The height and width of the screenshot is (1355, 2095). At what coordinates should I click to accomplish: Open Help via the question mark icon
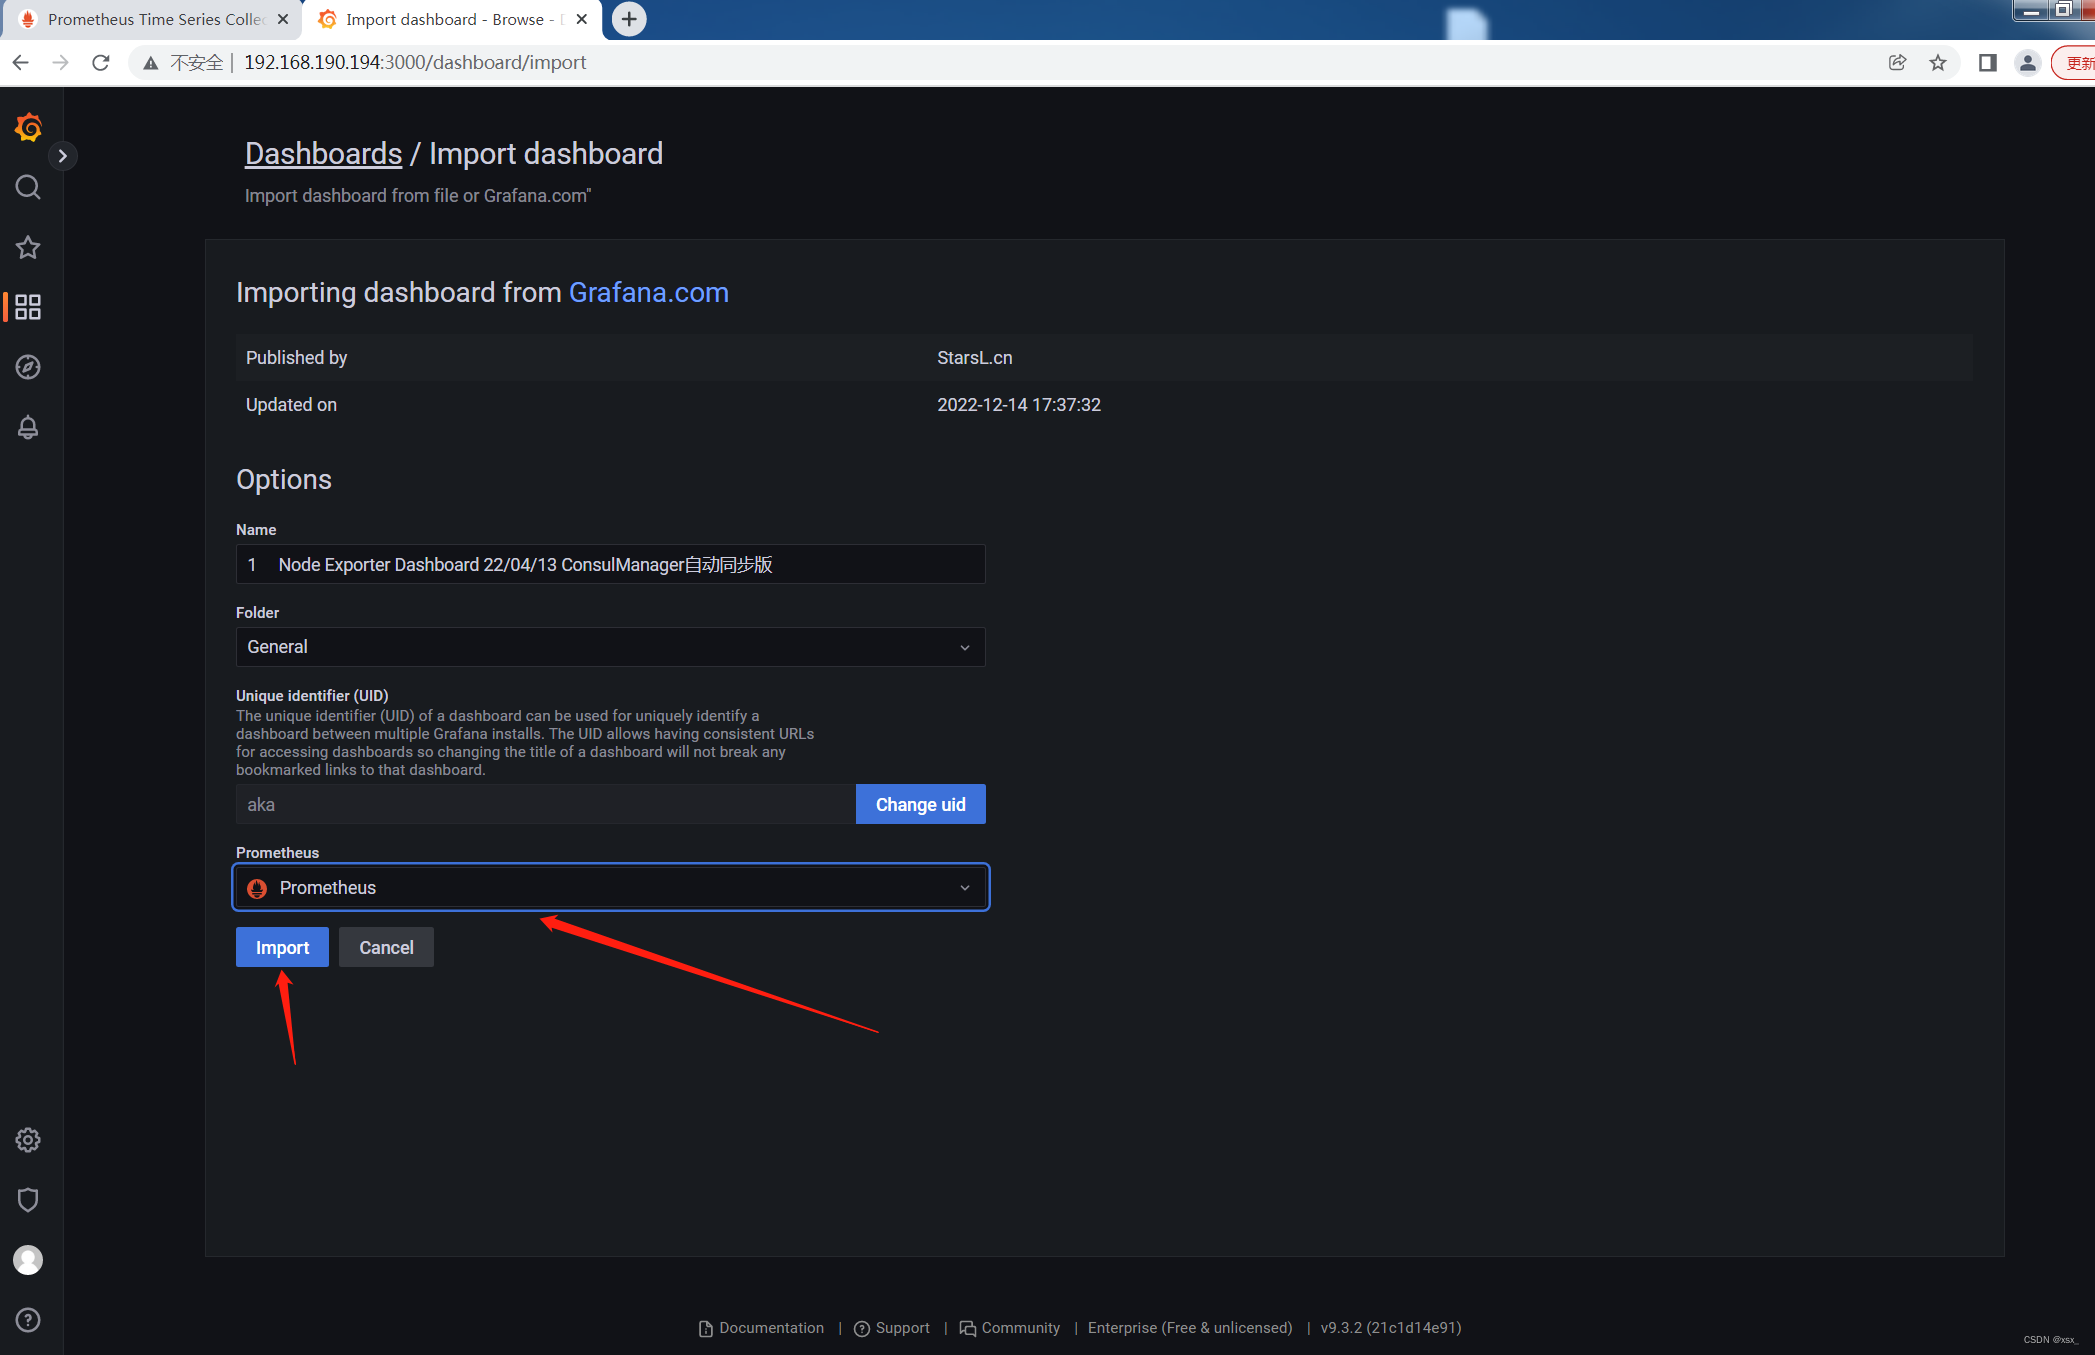[27, 1320]
